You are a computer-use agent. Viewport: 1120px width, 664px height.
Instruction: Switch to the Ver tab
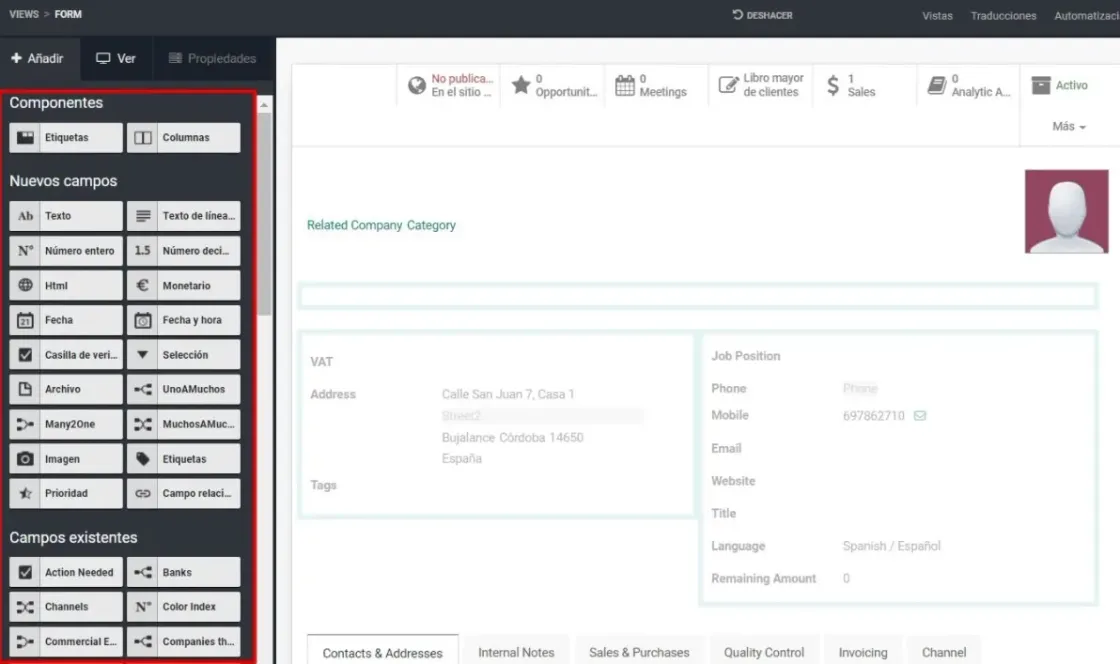pos(116,59)
